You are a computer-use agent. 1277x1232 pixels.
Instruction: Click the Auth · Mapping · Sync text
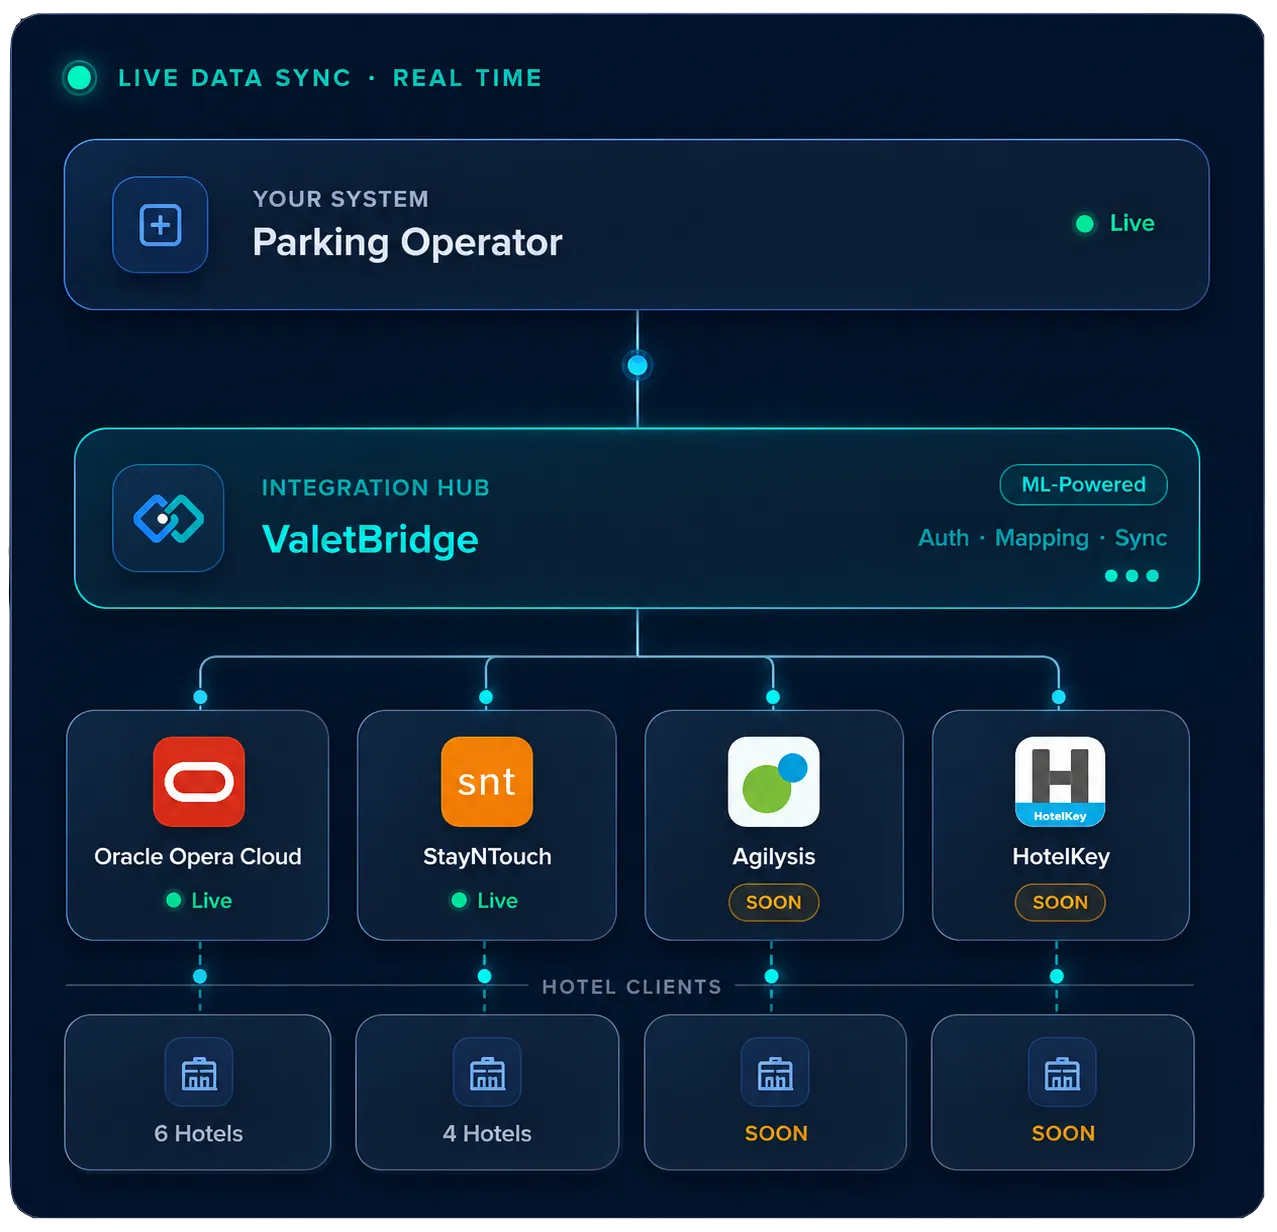tap(1042, 538)
